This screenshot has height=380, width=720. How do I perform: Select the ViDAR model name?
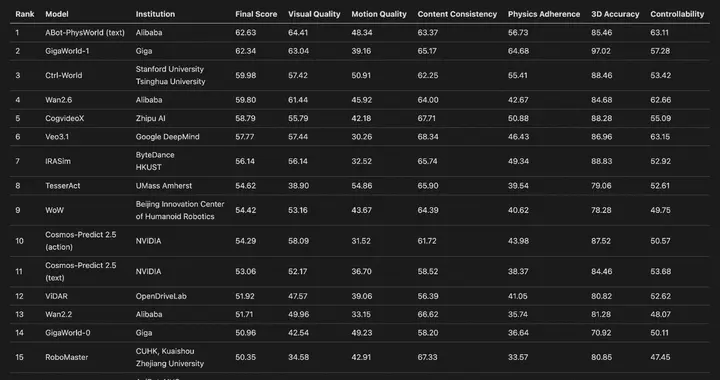click(56, 296)
